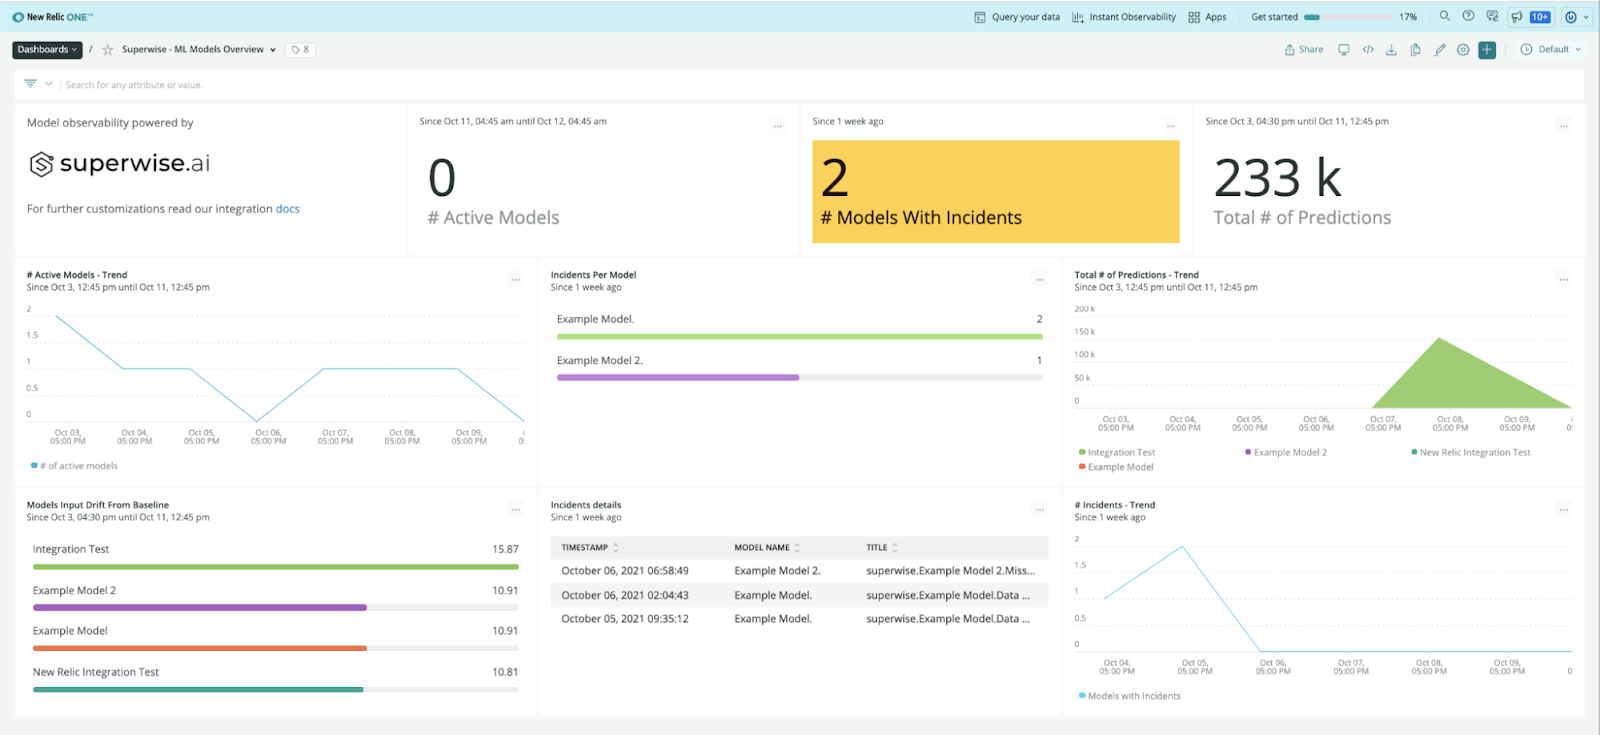Sort the table by TITLE column
Screen dimensions: 1600x735
pos(882,548)
